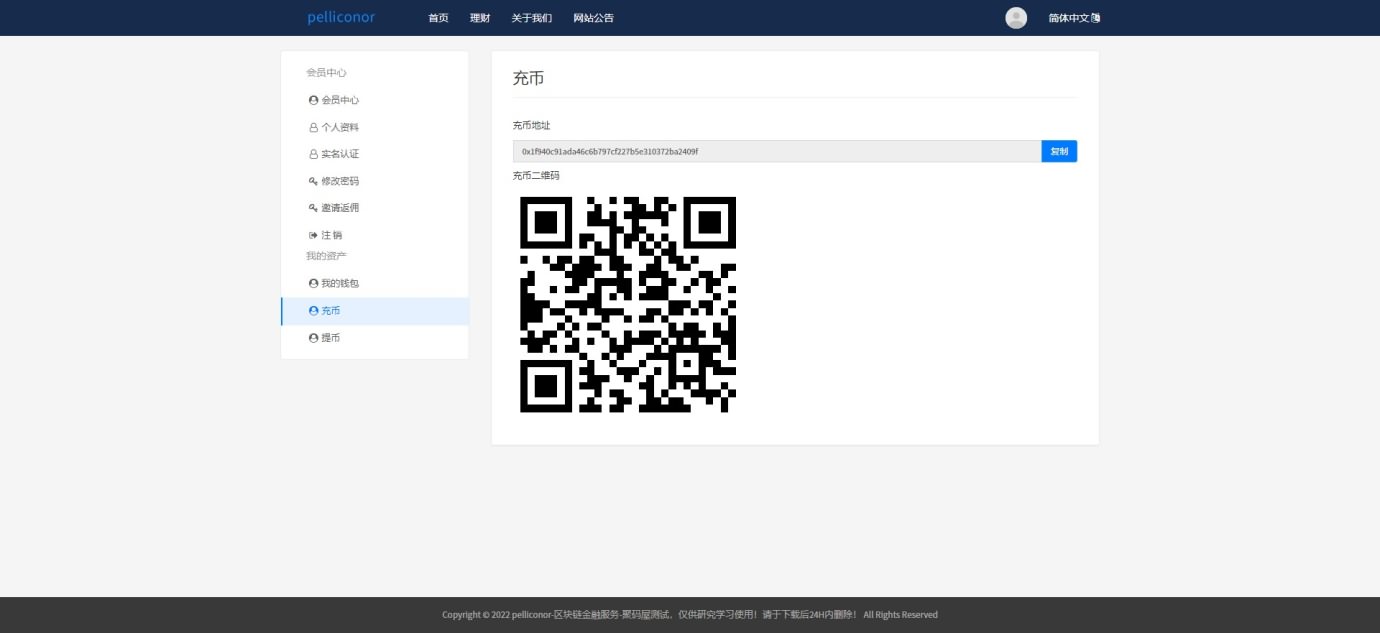The width and height of the screenshot is (1380, 633).
Task: Click the deposit QR code image
Action: (628, 304)
